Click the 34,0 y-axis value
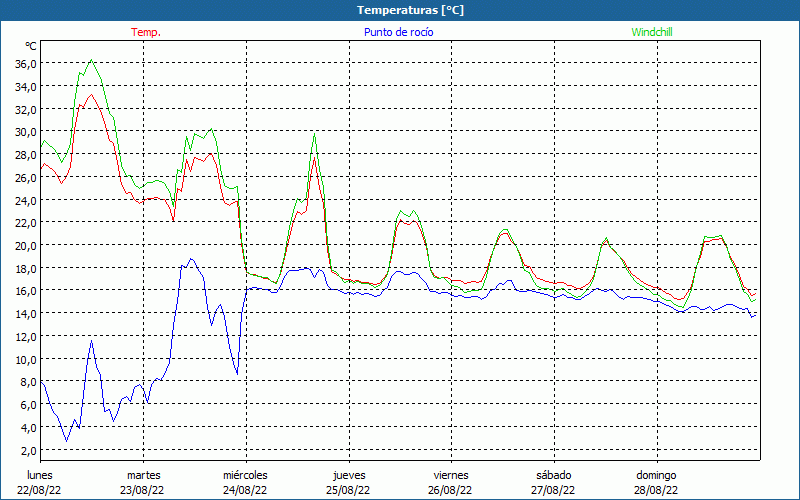Image resolution: width=800 pixels, height=500 pixels. (26, 87)
